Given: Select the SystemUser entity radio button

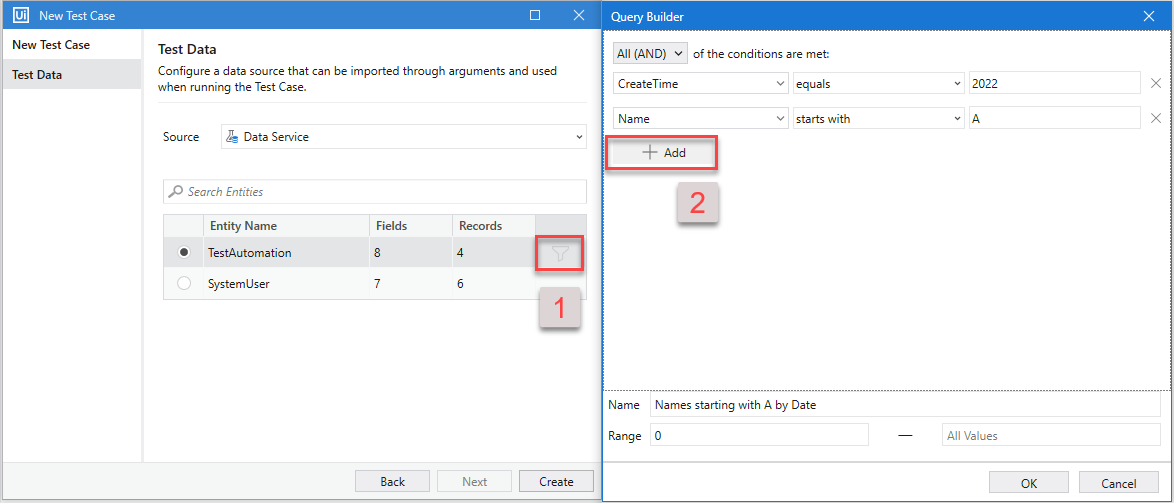Looking at the screenshot, I should (x=184, y=284).
